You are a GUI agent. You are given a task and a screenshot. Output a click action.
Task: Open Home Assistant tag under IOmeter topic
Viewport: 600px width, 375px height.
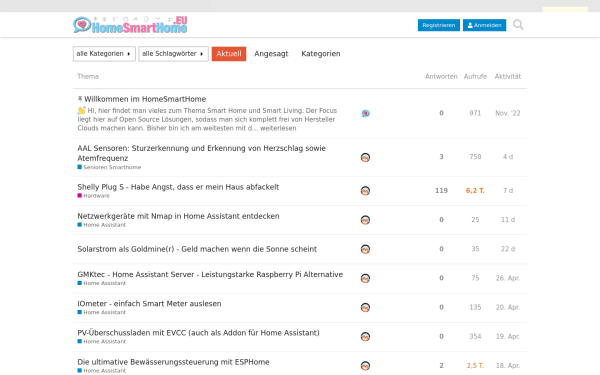pyautogui.click(x=101, y=312)
